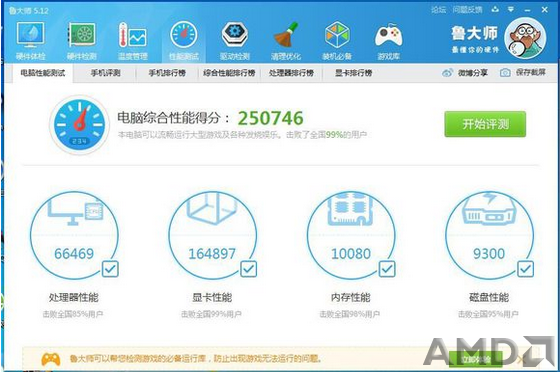Toggle the 处理器性能 checkbox
Screen dimensions: 560x372
click(110, 269)
